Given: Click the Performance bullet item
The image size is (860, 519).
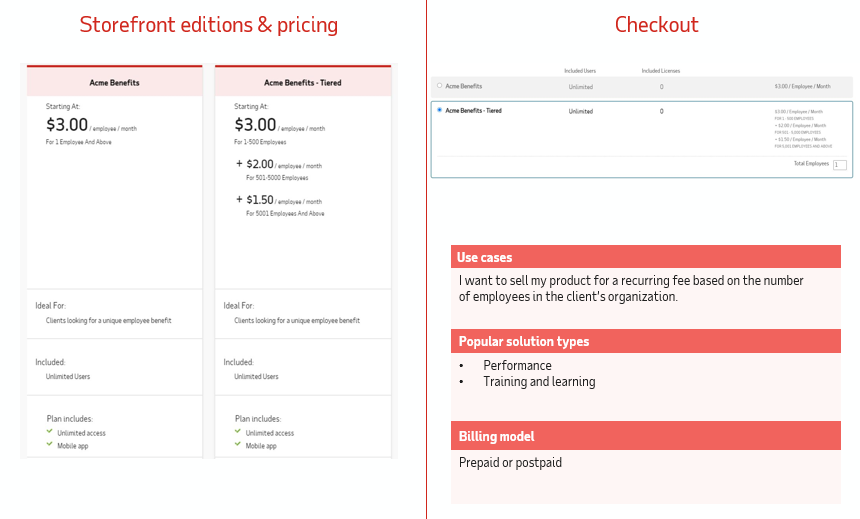Looking at the screenshot, I should point(517,365).
